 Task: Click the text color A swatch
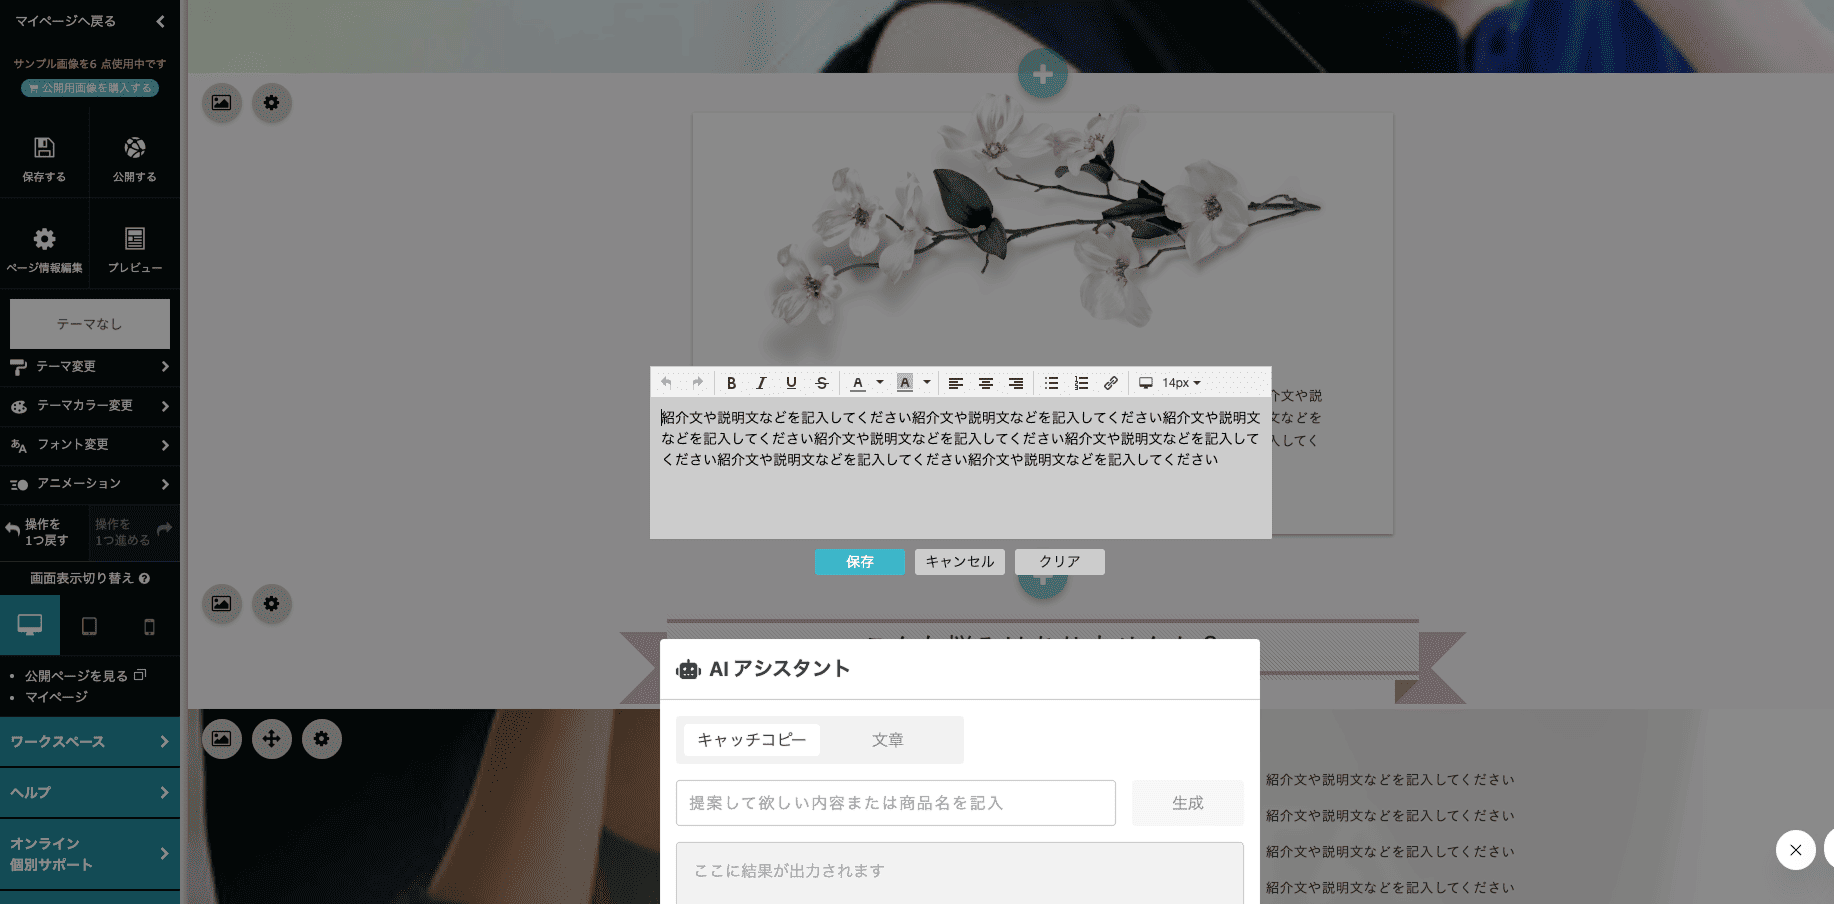click(x=858, y=383)
